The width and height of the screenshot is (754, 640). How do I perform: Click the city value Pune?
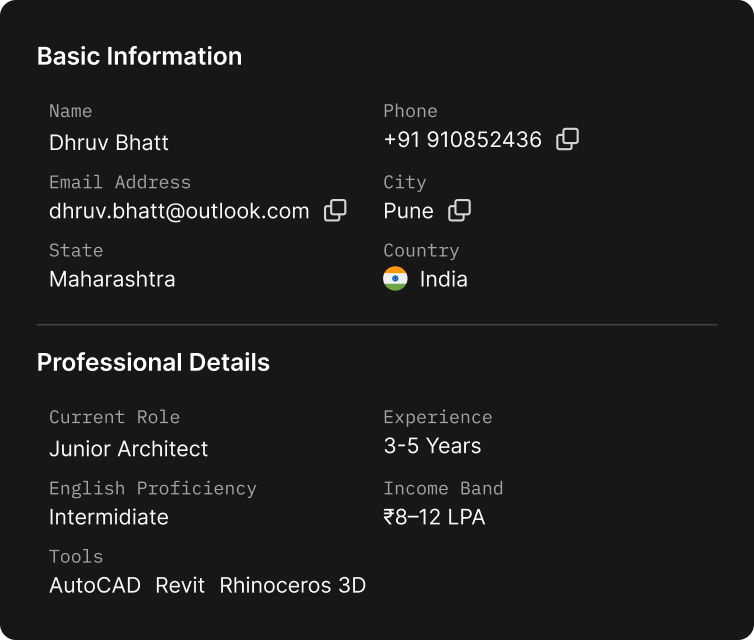408,212
